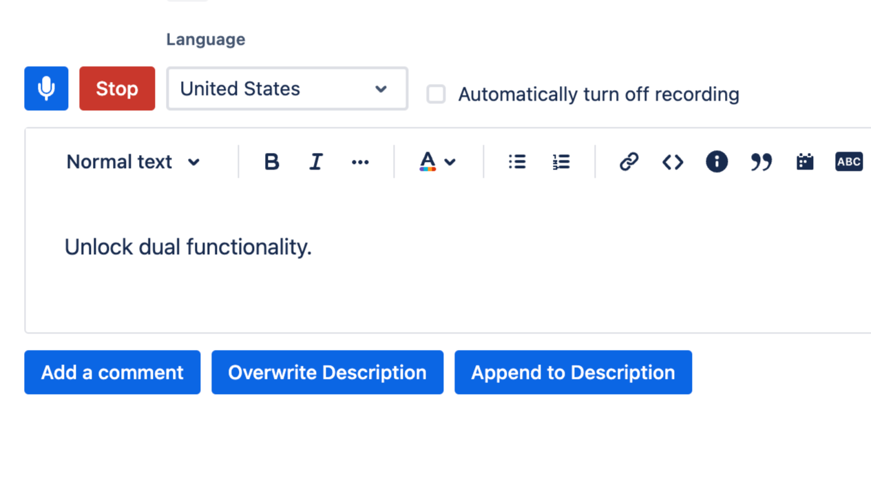Open more formatting options ellipsis
The image size is (871, 496).
pyautogui.click(x=360, y=162)
